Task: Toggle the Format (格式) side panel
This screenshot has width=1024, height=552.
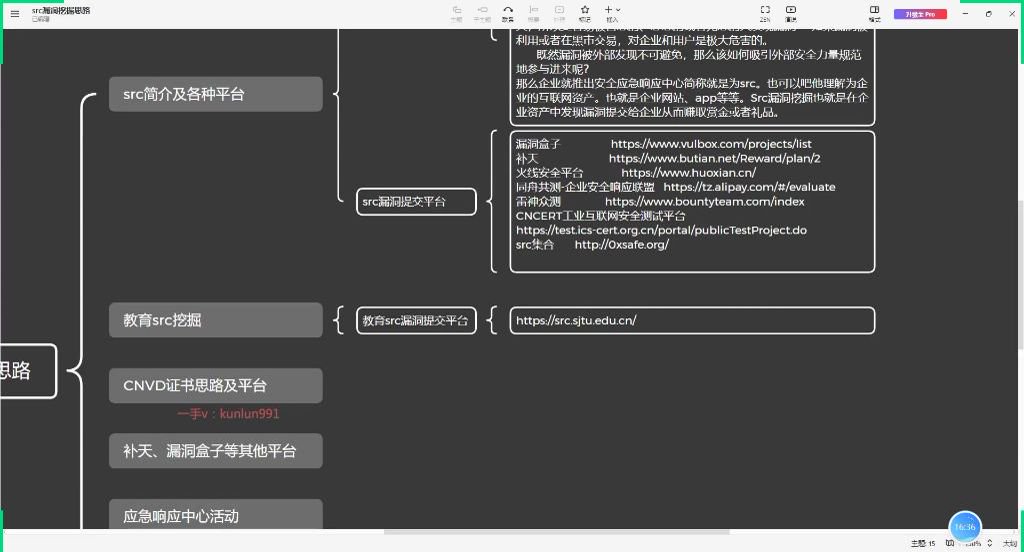Action: [x=874, y=13]
